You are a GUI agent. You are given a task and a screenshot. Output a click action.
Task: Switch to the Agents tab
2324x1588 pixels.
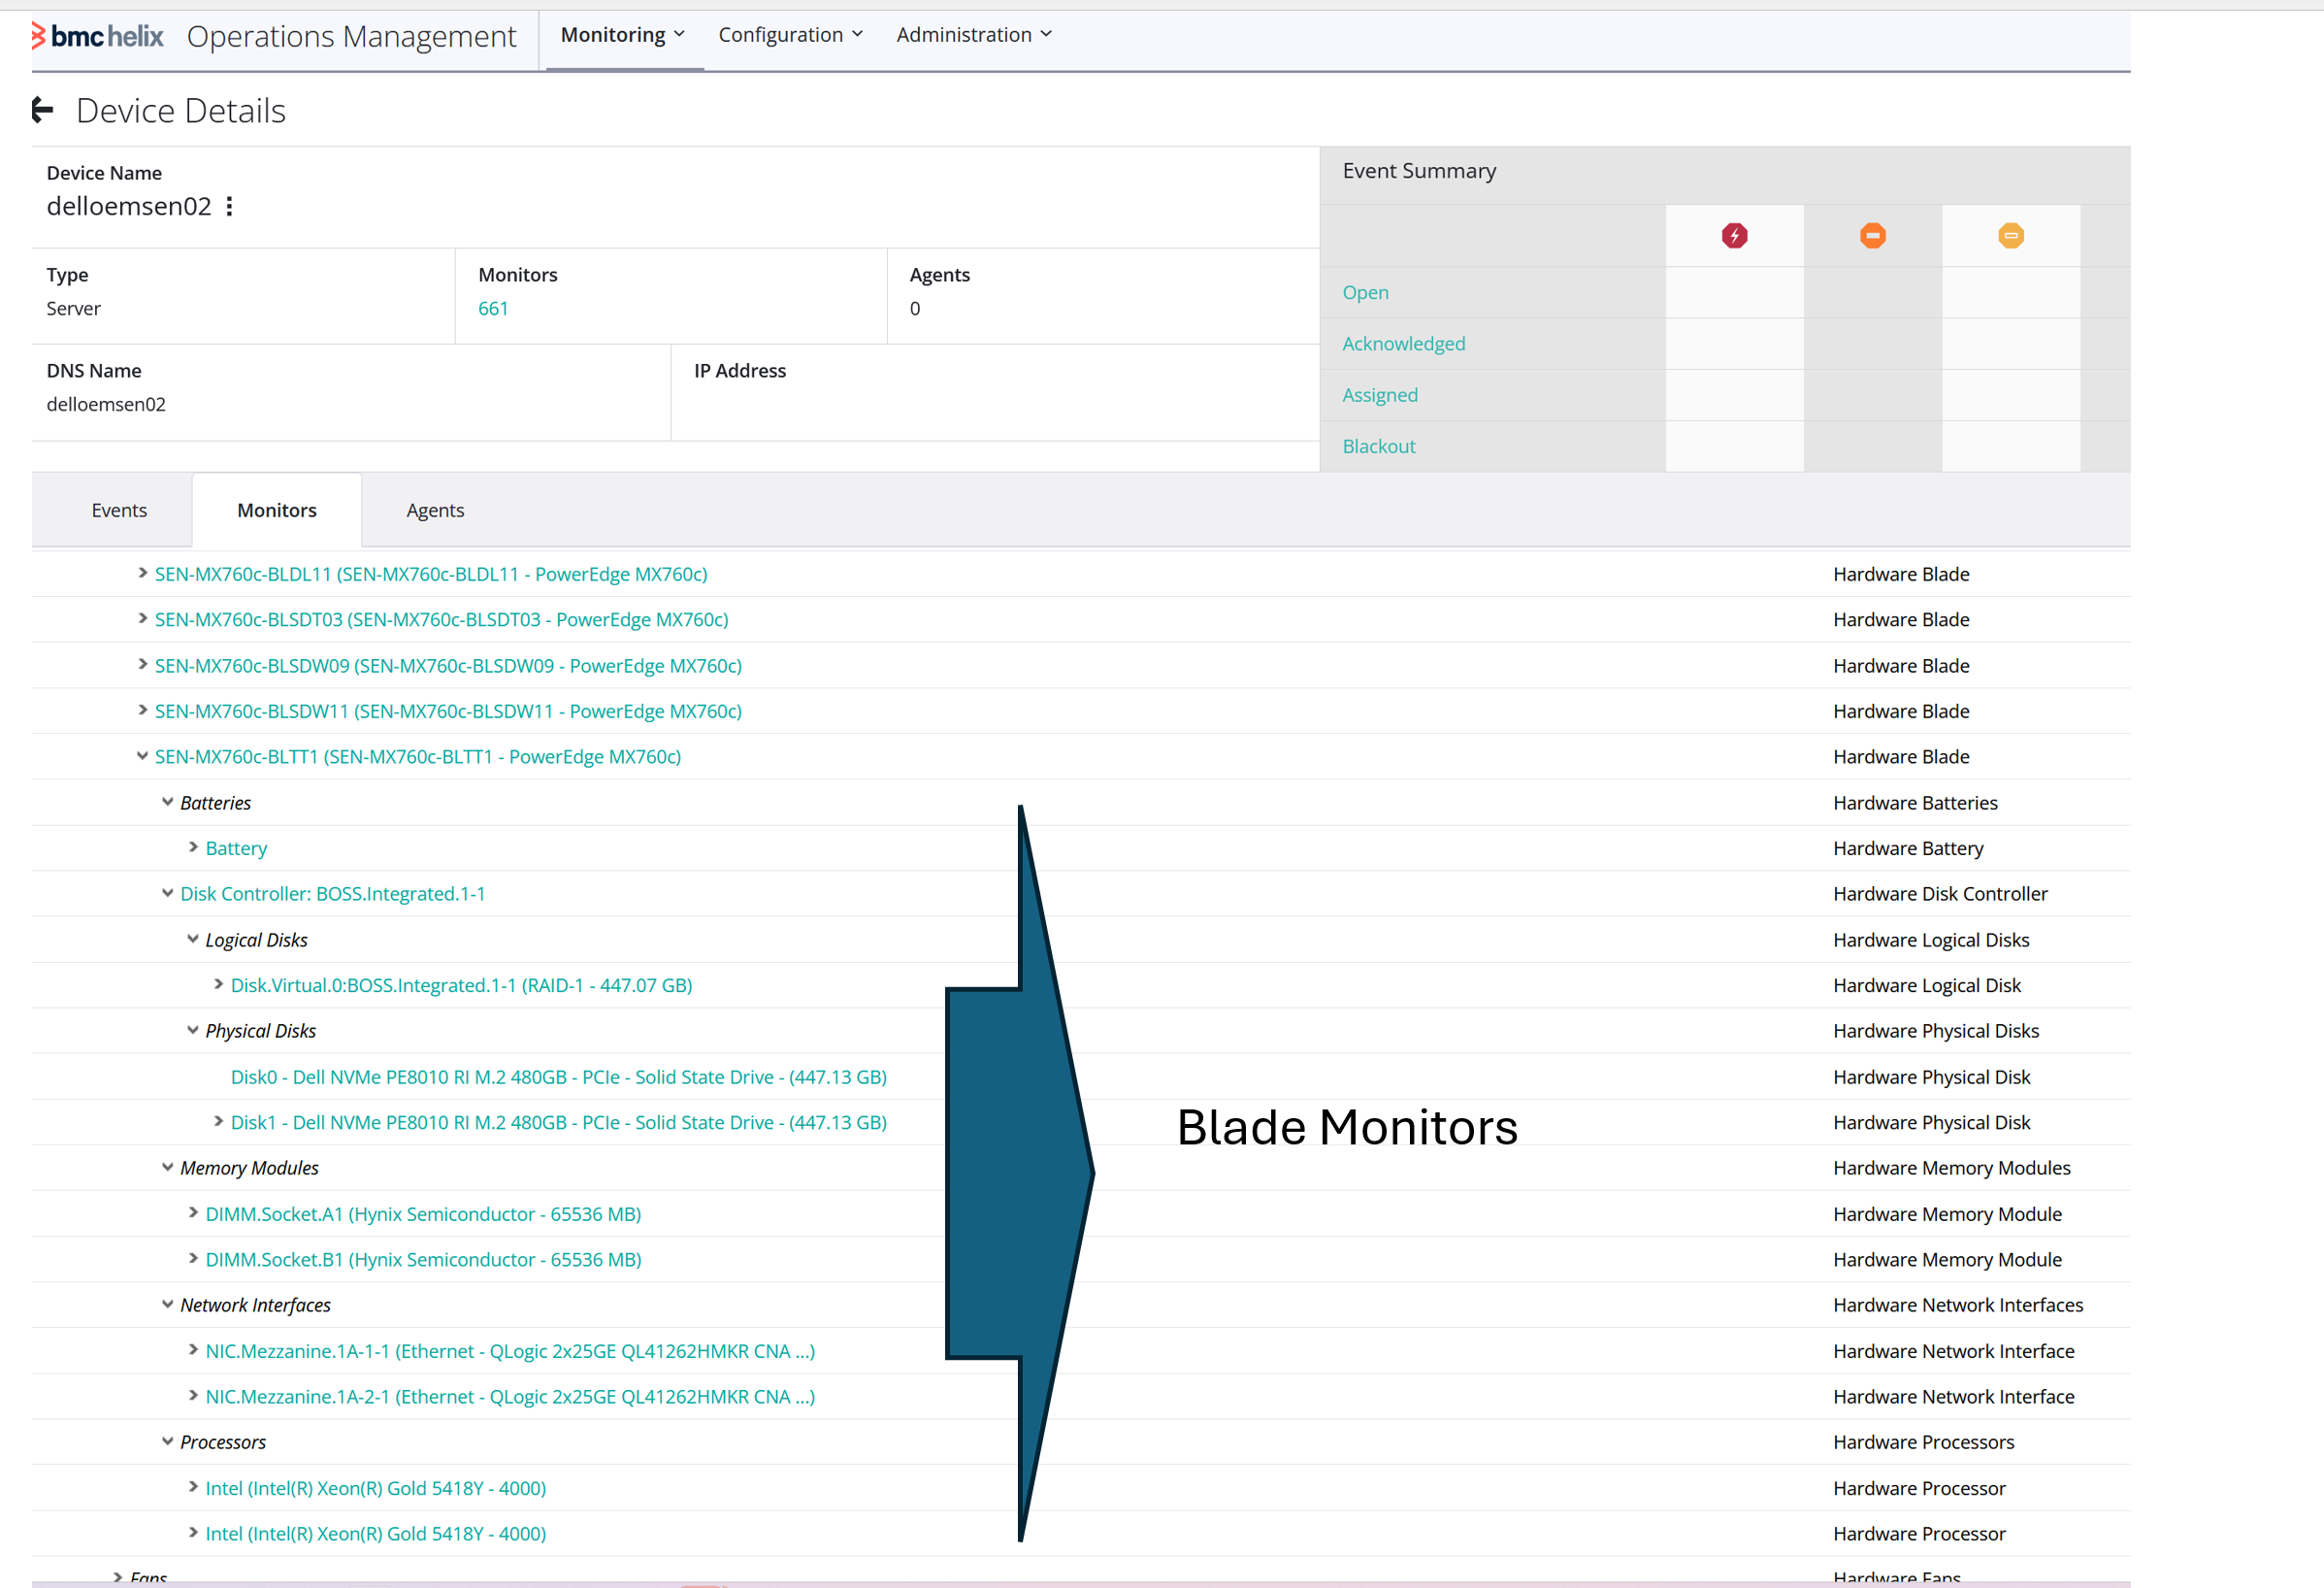pos(435,510)
